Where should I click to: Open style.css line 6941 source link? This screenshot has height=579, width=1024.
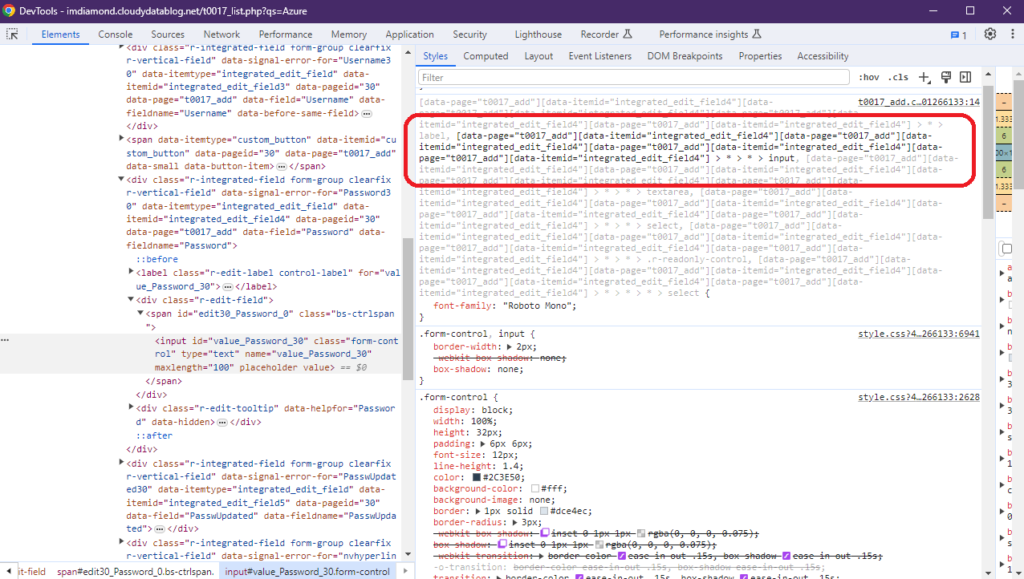click(918, 334)
